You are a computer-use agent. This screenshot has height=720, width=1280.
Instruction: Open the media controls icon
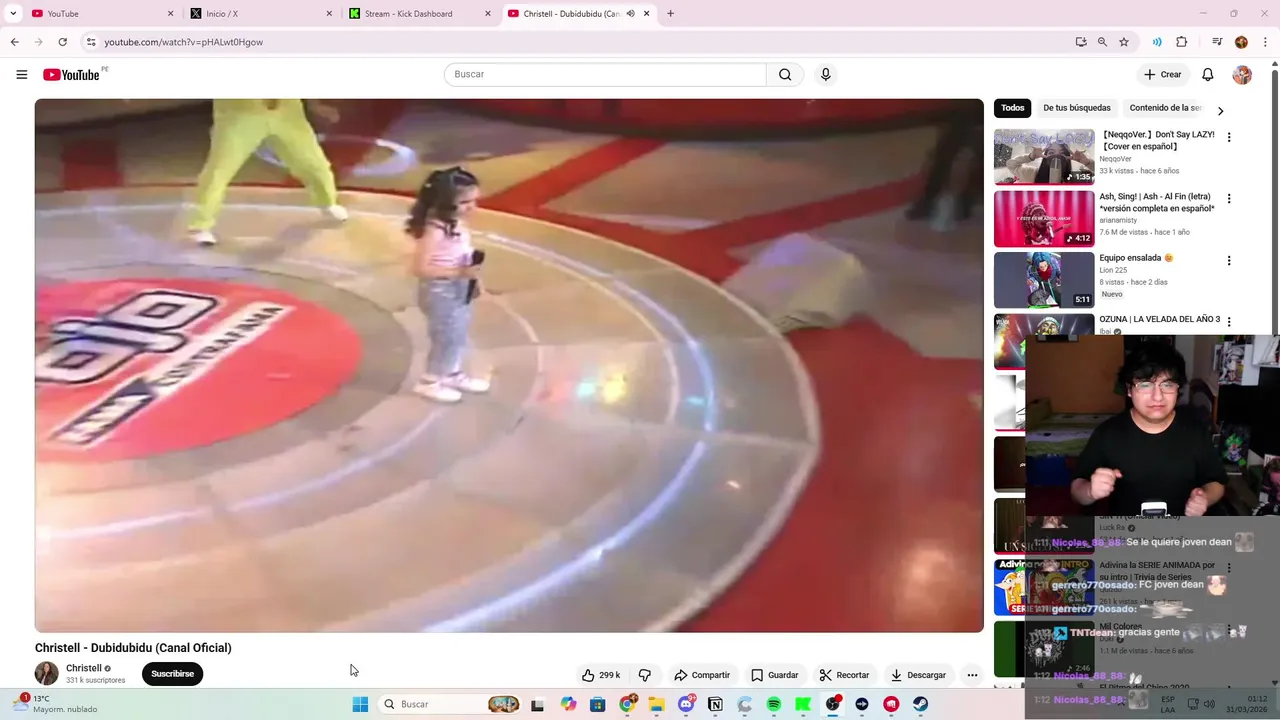tap(1217, 42)
